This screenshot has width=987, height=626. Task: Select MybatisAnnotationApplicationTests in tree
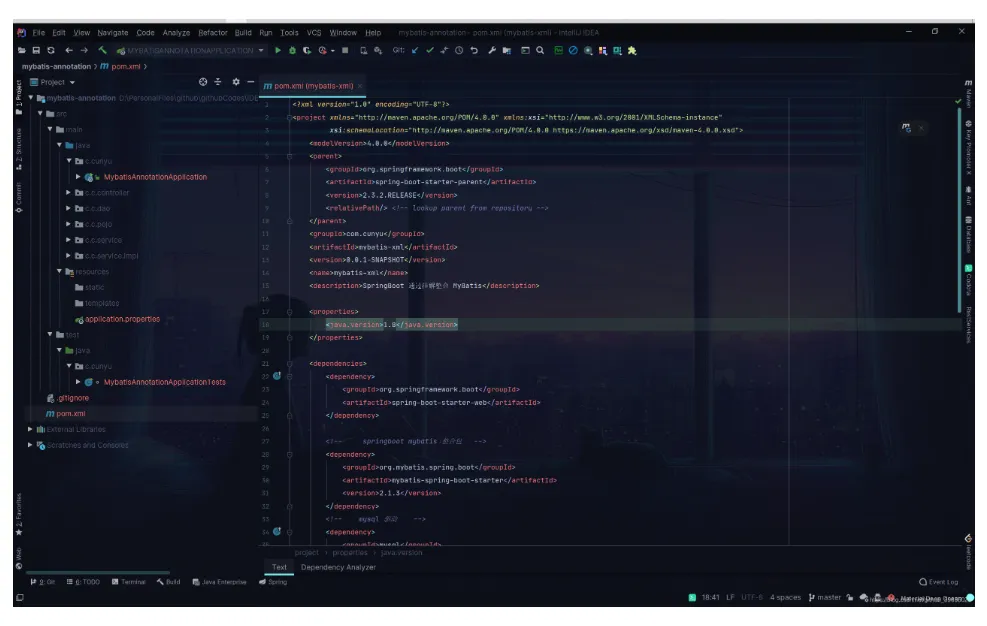coord(164,382)
